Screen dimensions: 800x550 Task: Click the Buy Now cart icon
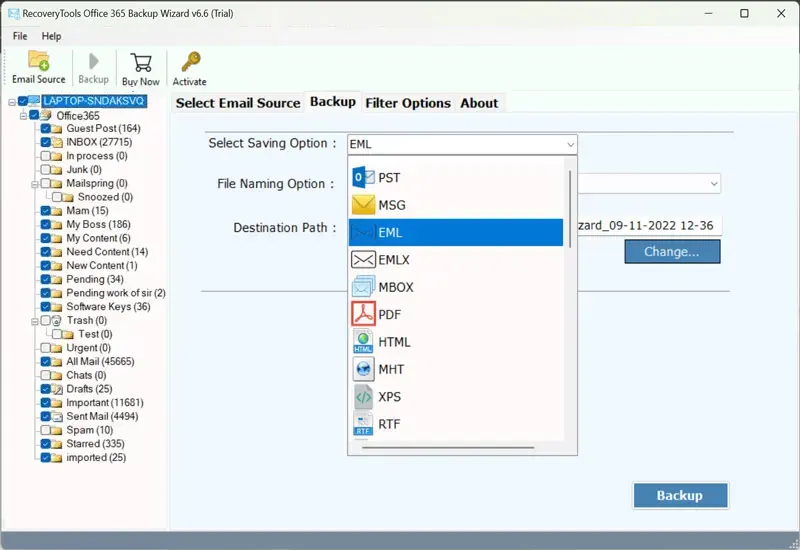[140, 67]
